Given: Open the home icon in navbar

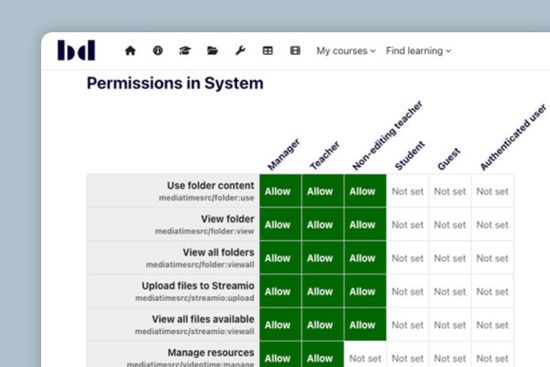Looking at the screenshot, I should (x=130, y=51).
